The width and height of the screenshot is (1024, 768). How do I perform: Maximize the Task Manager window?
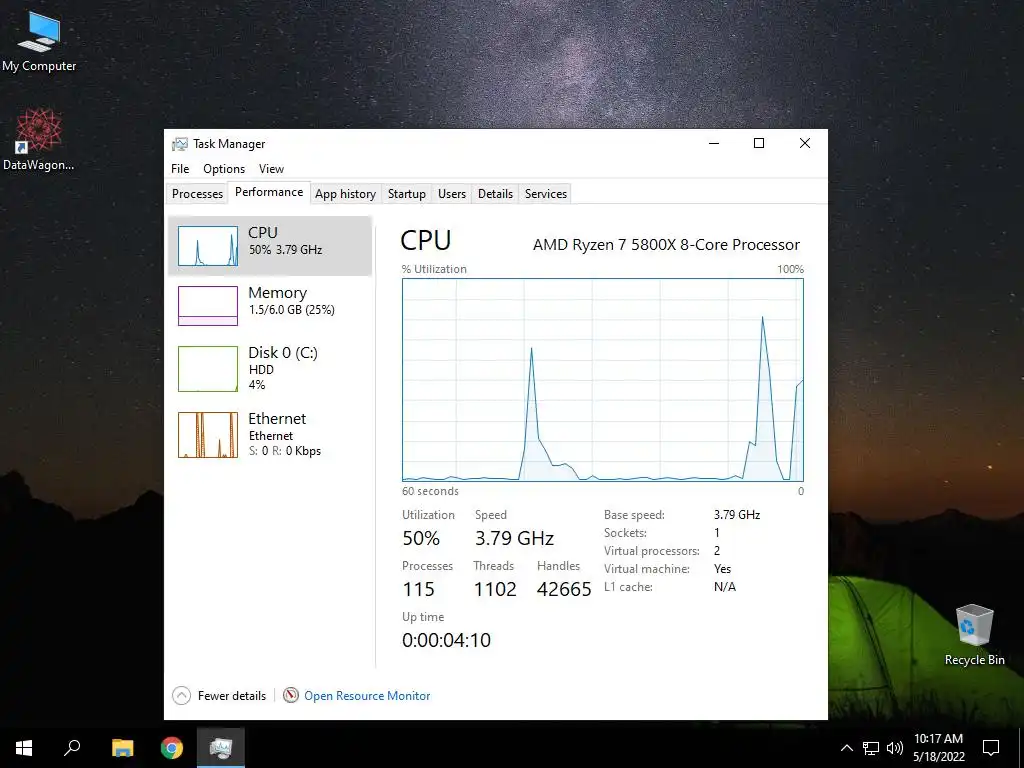759,143
